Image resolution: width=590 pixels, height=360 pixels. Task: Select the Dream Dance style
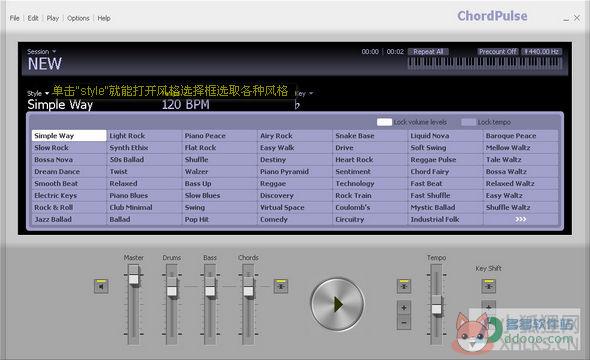(69, 172)
